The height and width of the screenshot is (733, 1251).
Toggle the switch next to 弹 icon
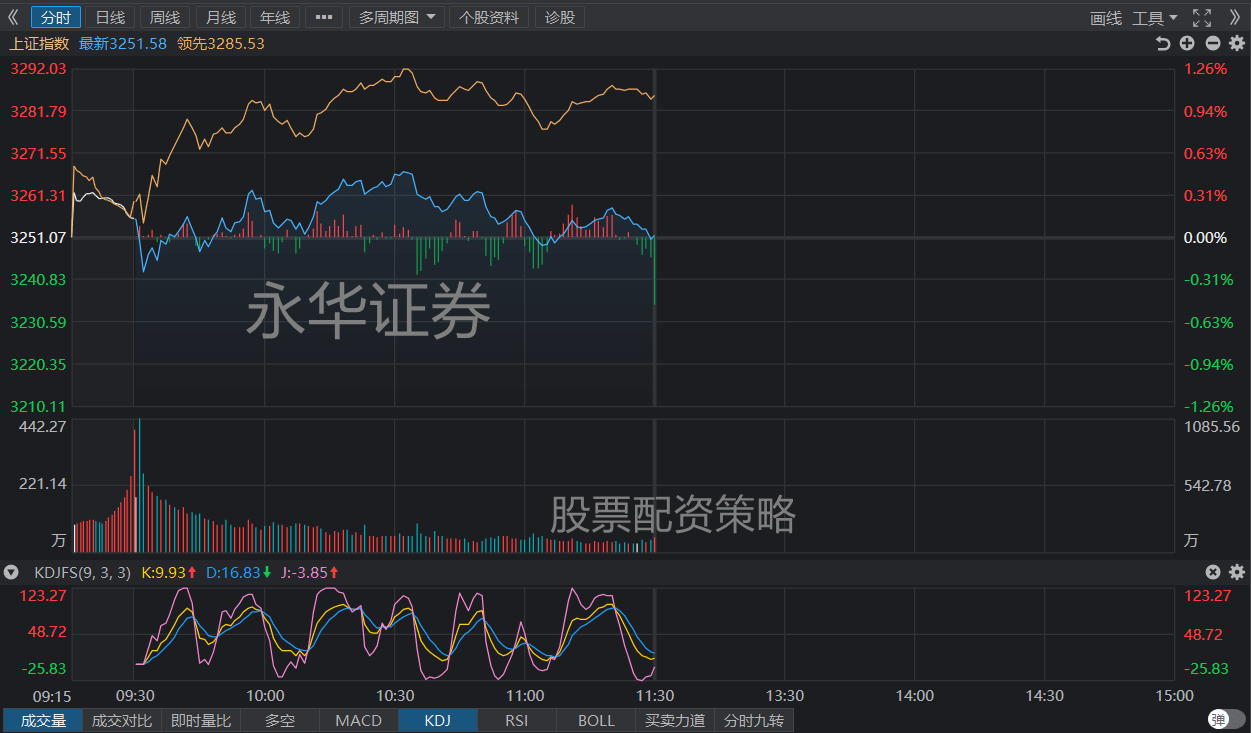click(x=1227, y=719)
